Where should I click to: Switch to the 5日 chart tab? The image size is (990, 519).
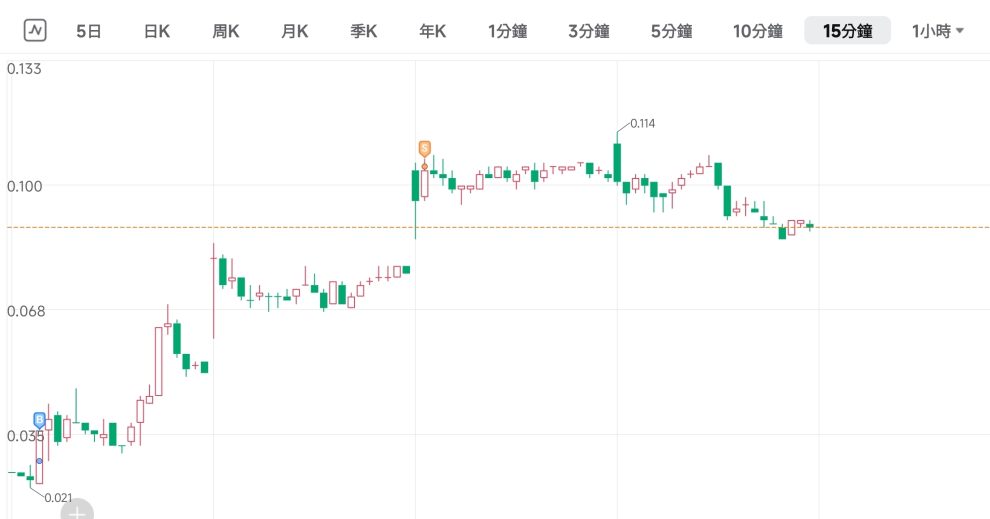(x=89, y=31)
